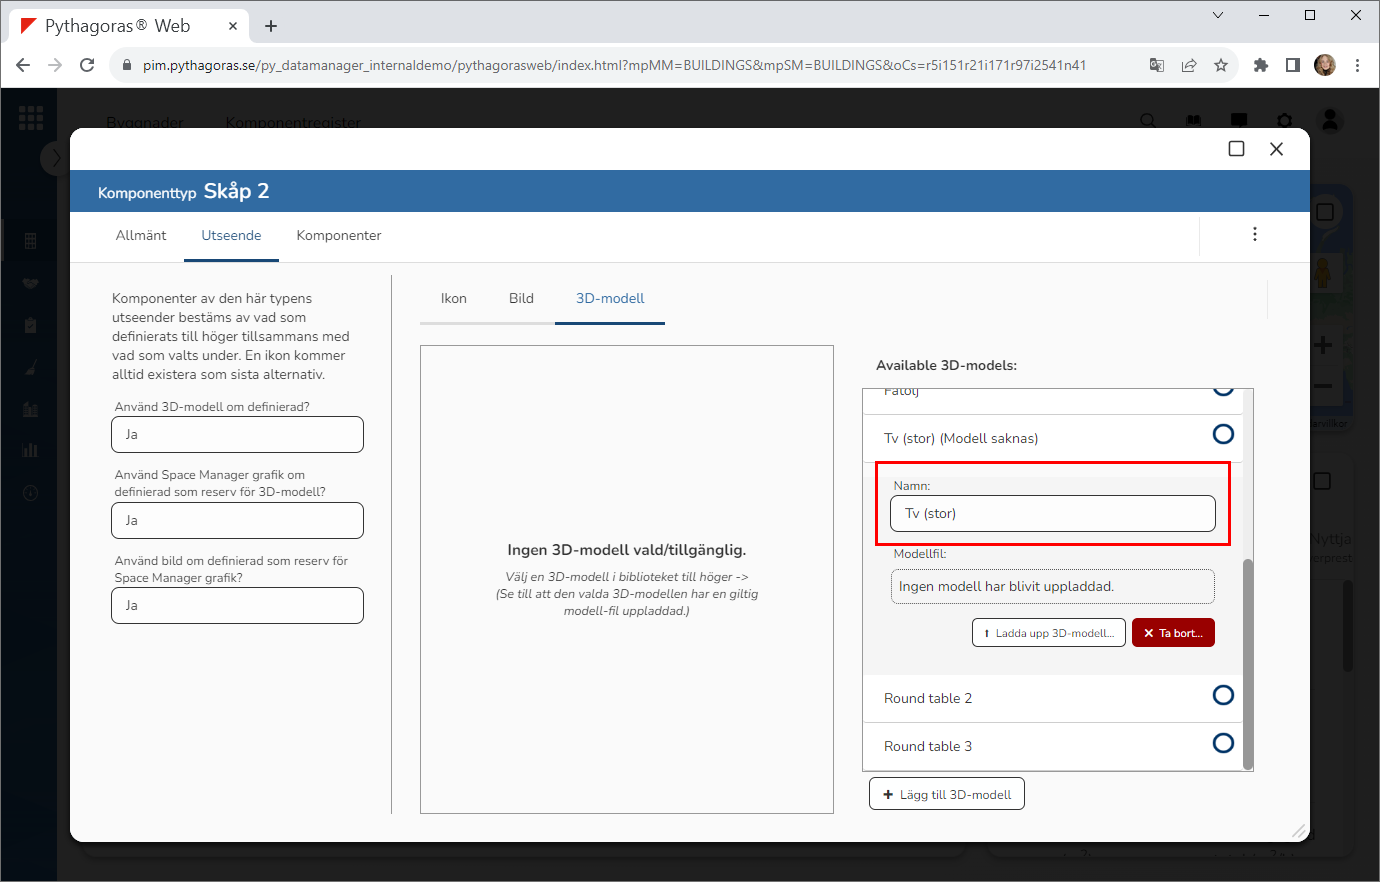1380x882 pixels.
Task: Maximize the Skåp 2 dialog window
Action: click(1236, 149)
